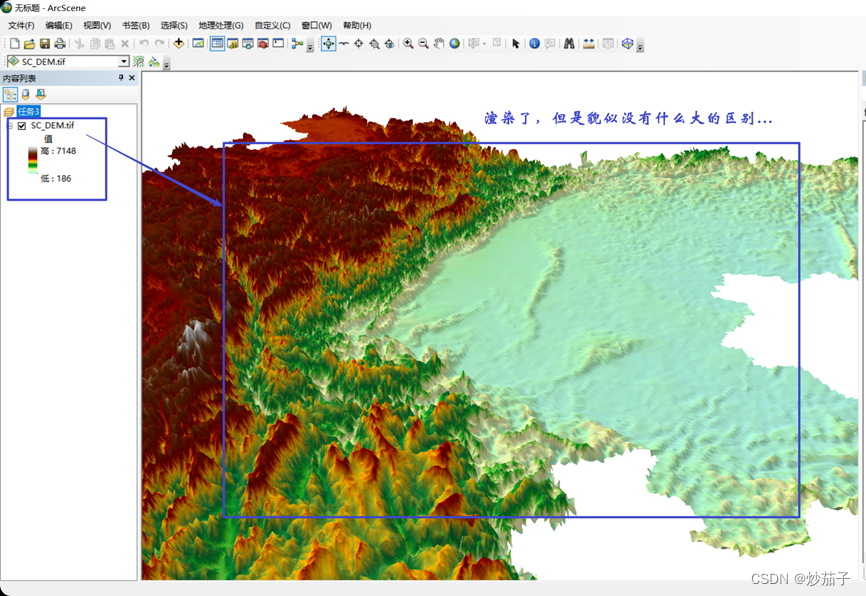
Task: Open the Table of Contents window
Action: click(218, 44)
